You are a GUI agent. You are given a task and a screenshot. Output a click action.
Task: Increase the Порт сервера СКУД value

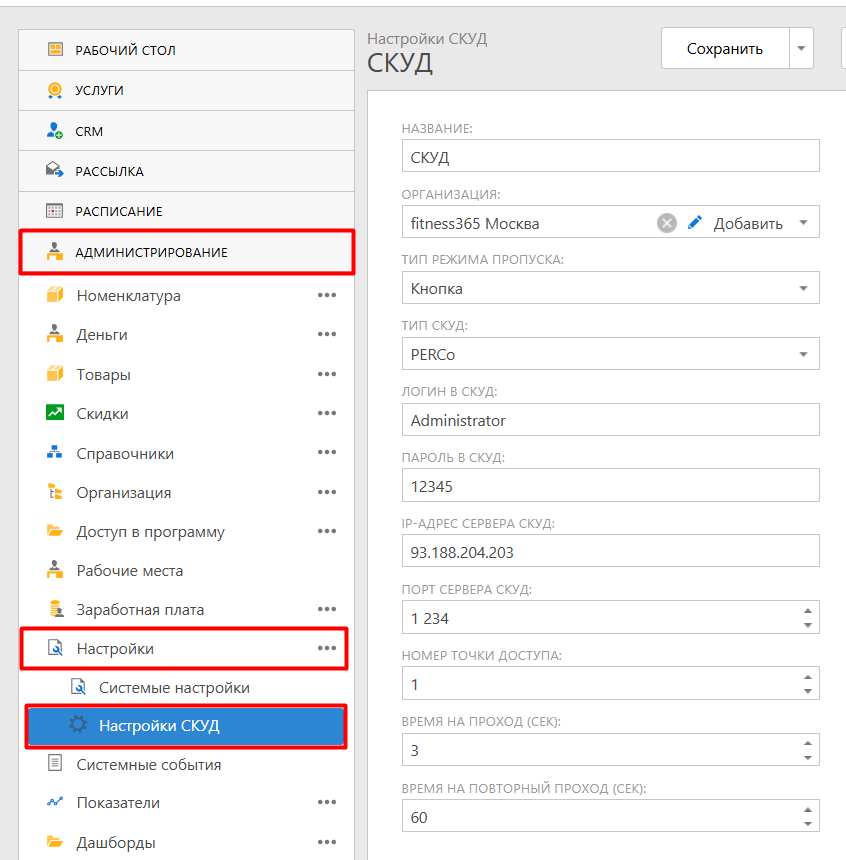808,610
